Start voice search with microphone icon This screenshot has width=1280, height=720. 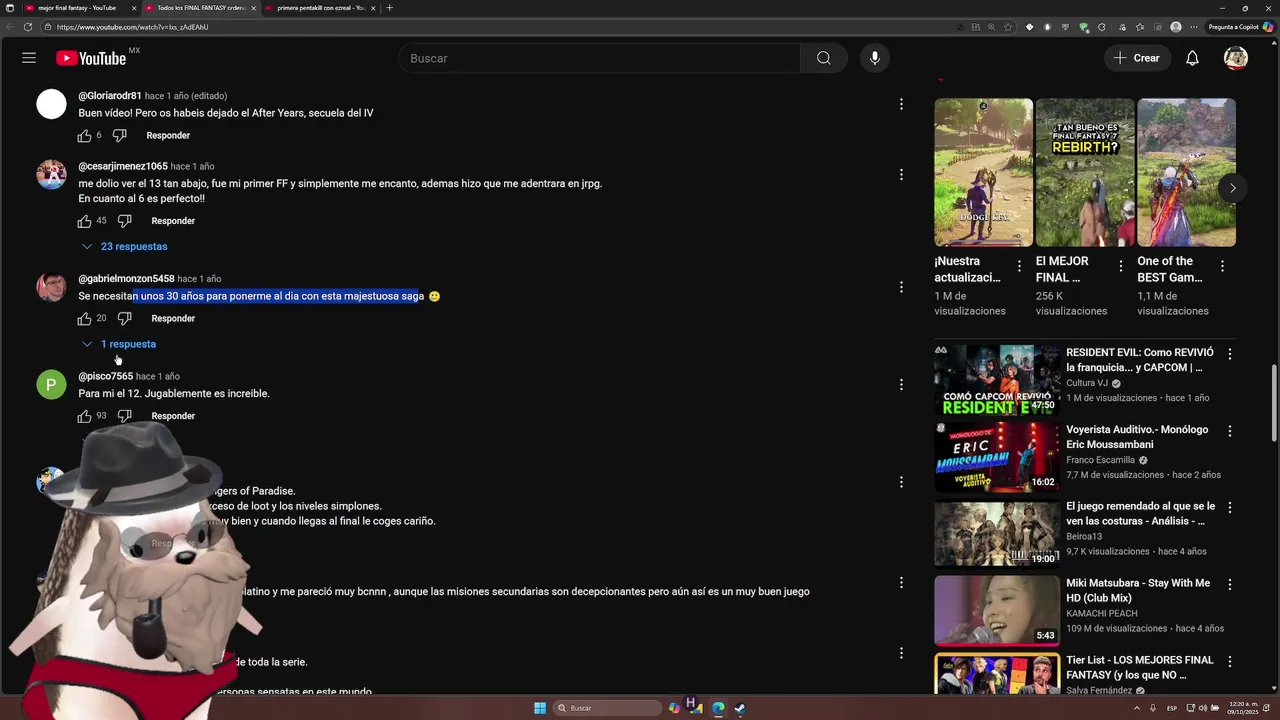click(875, 58)
